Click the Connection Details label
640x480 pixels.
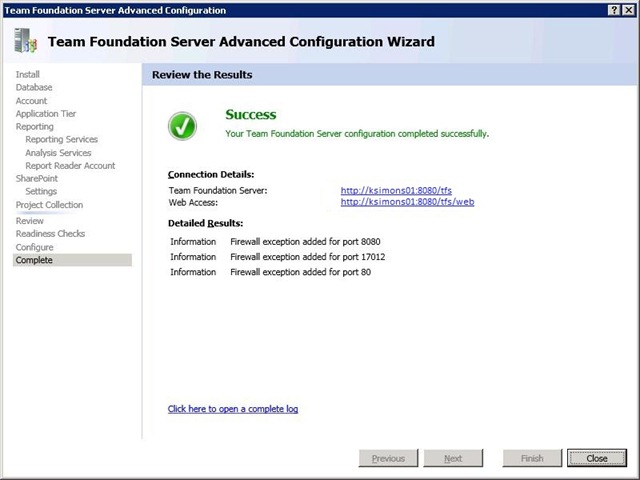tap(211, 174)
